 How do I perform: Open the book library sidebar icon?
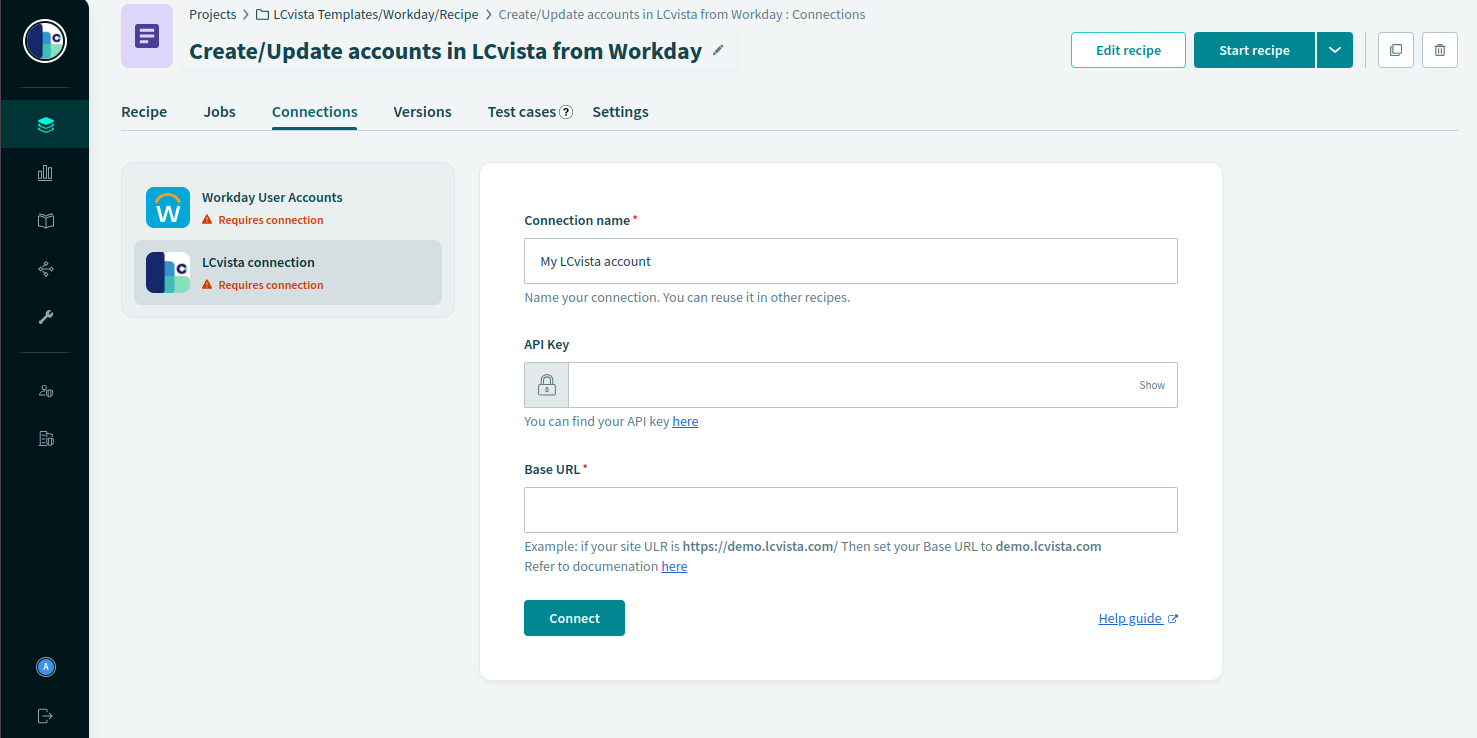[x=45, y=221]
